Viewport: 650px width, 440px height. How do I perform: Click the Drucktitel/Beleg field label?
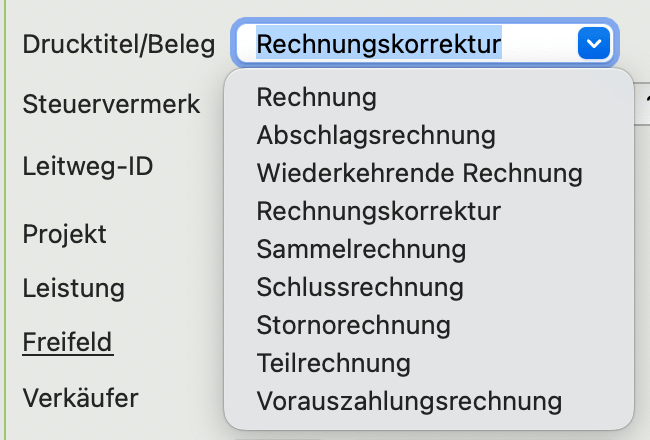pos(118,45)
